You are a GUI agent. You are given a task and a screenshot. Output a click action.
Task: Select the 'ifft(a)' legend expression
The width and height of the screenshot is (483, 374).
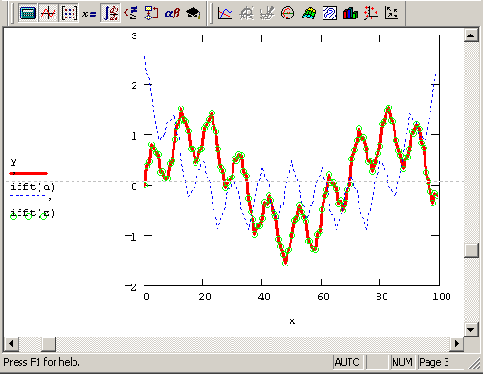pos(32,187)
